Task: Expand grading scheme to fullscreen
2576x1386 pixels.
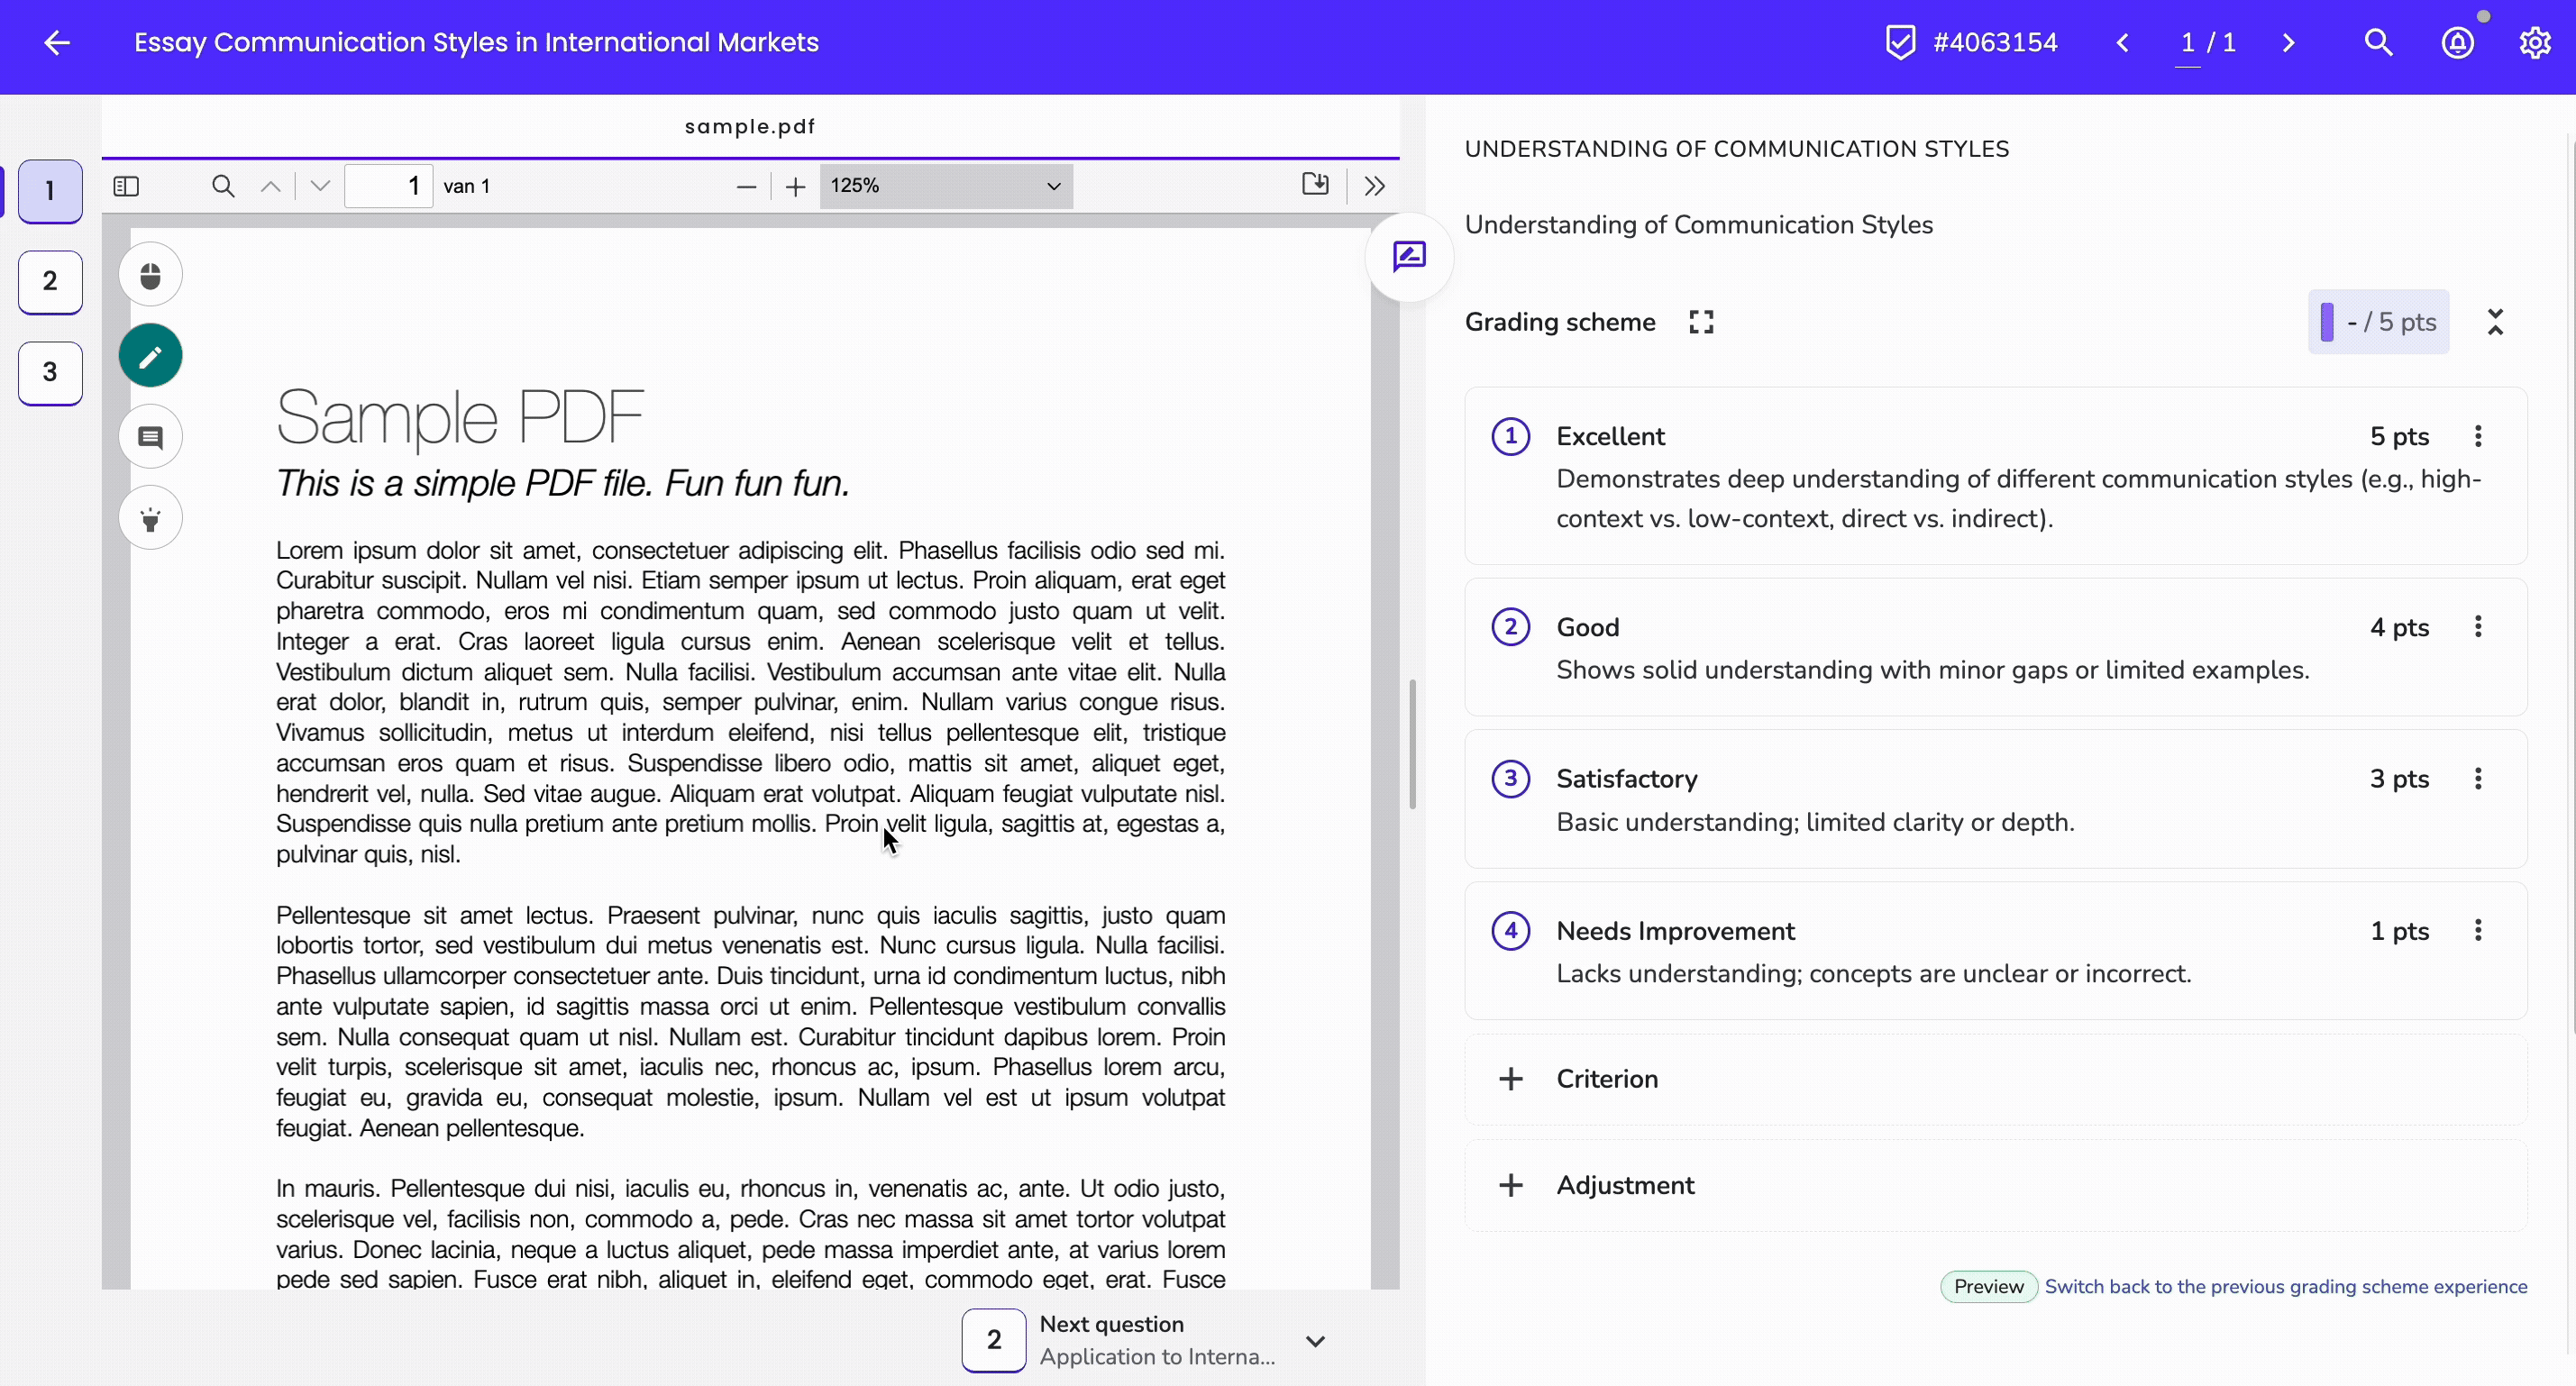Action: point(1700,322)
